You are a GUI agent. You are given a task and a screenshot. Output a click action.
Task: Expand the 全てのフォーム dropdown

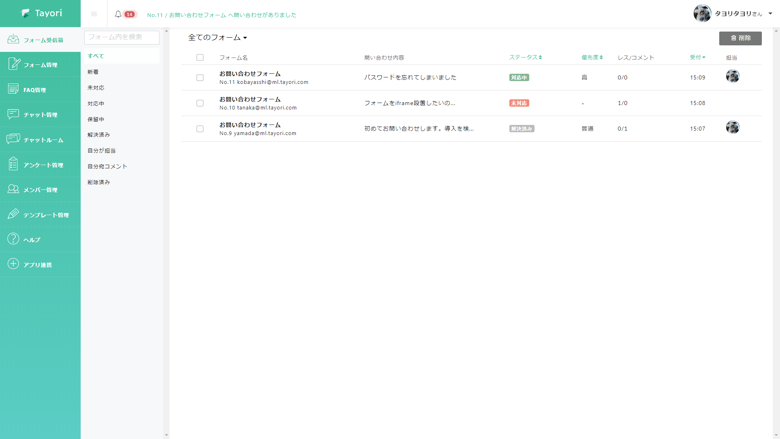coord(217,38)
